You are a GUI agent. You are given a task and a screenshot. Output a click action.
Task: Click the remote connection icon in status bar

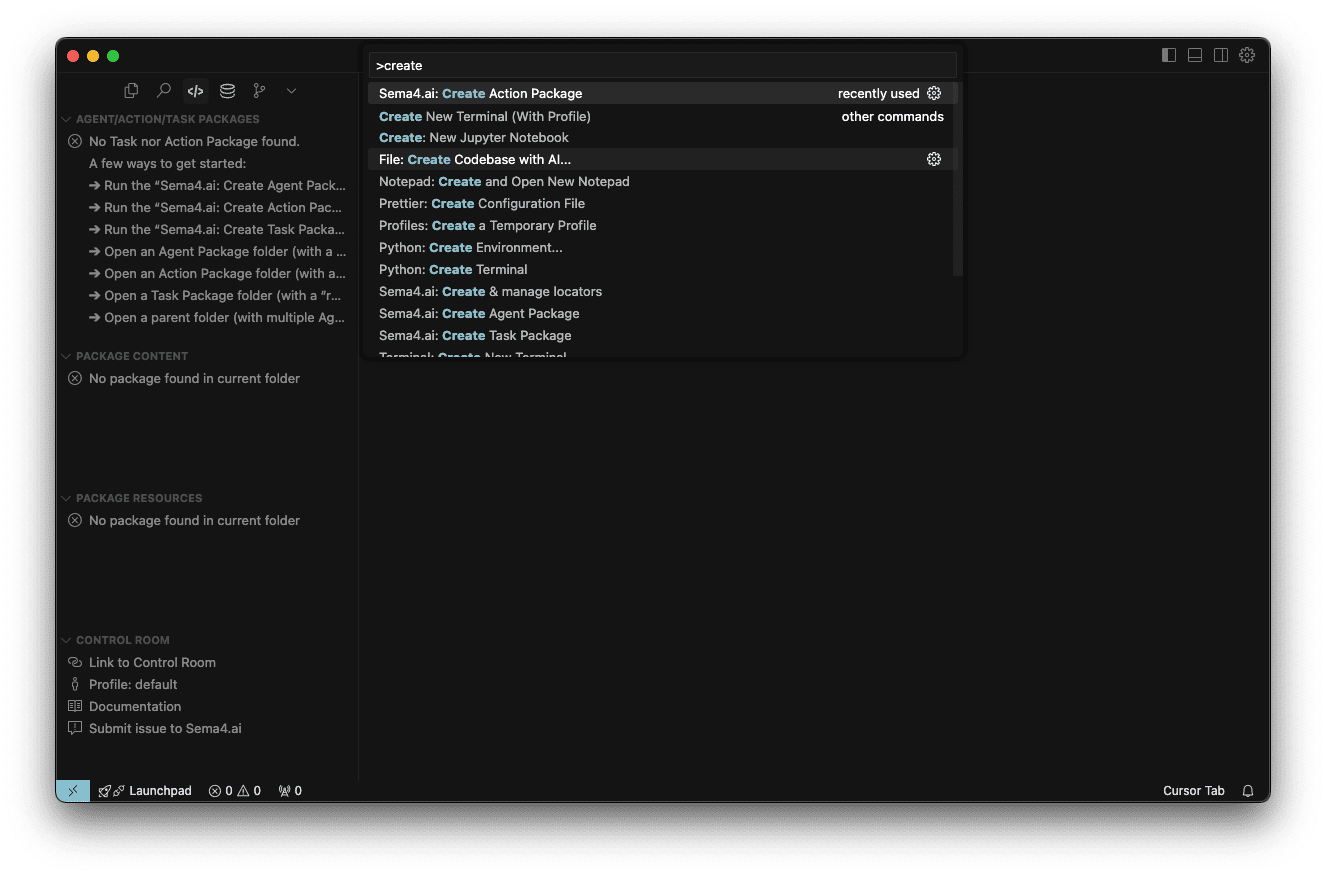[72, 790]
